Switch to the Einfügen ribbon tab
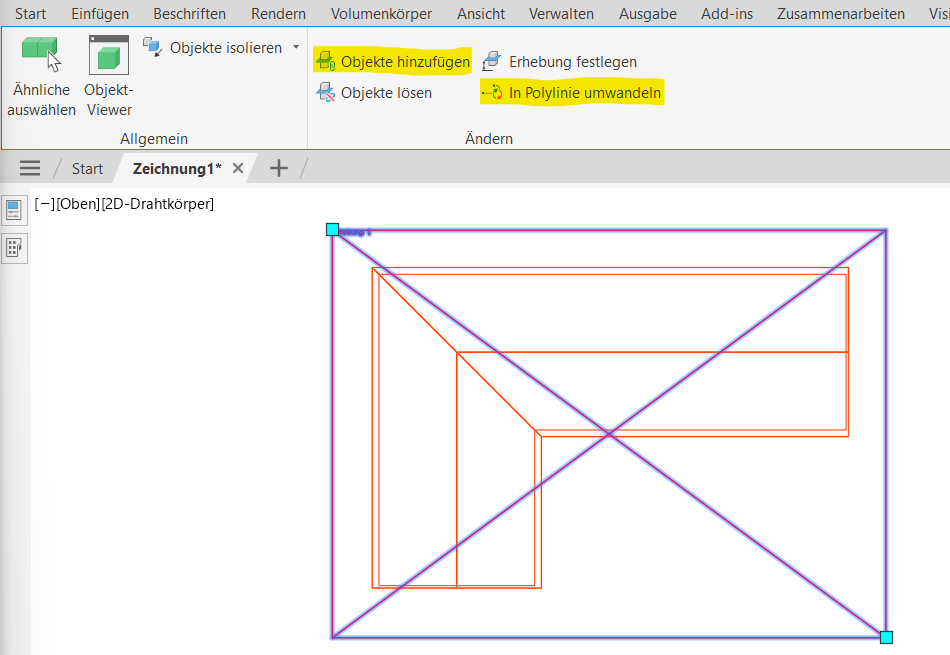The width and height of the screenshot is (950, 655). point(100,14)
